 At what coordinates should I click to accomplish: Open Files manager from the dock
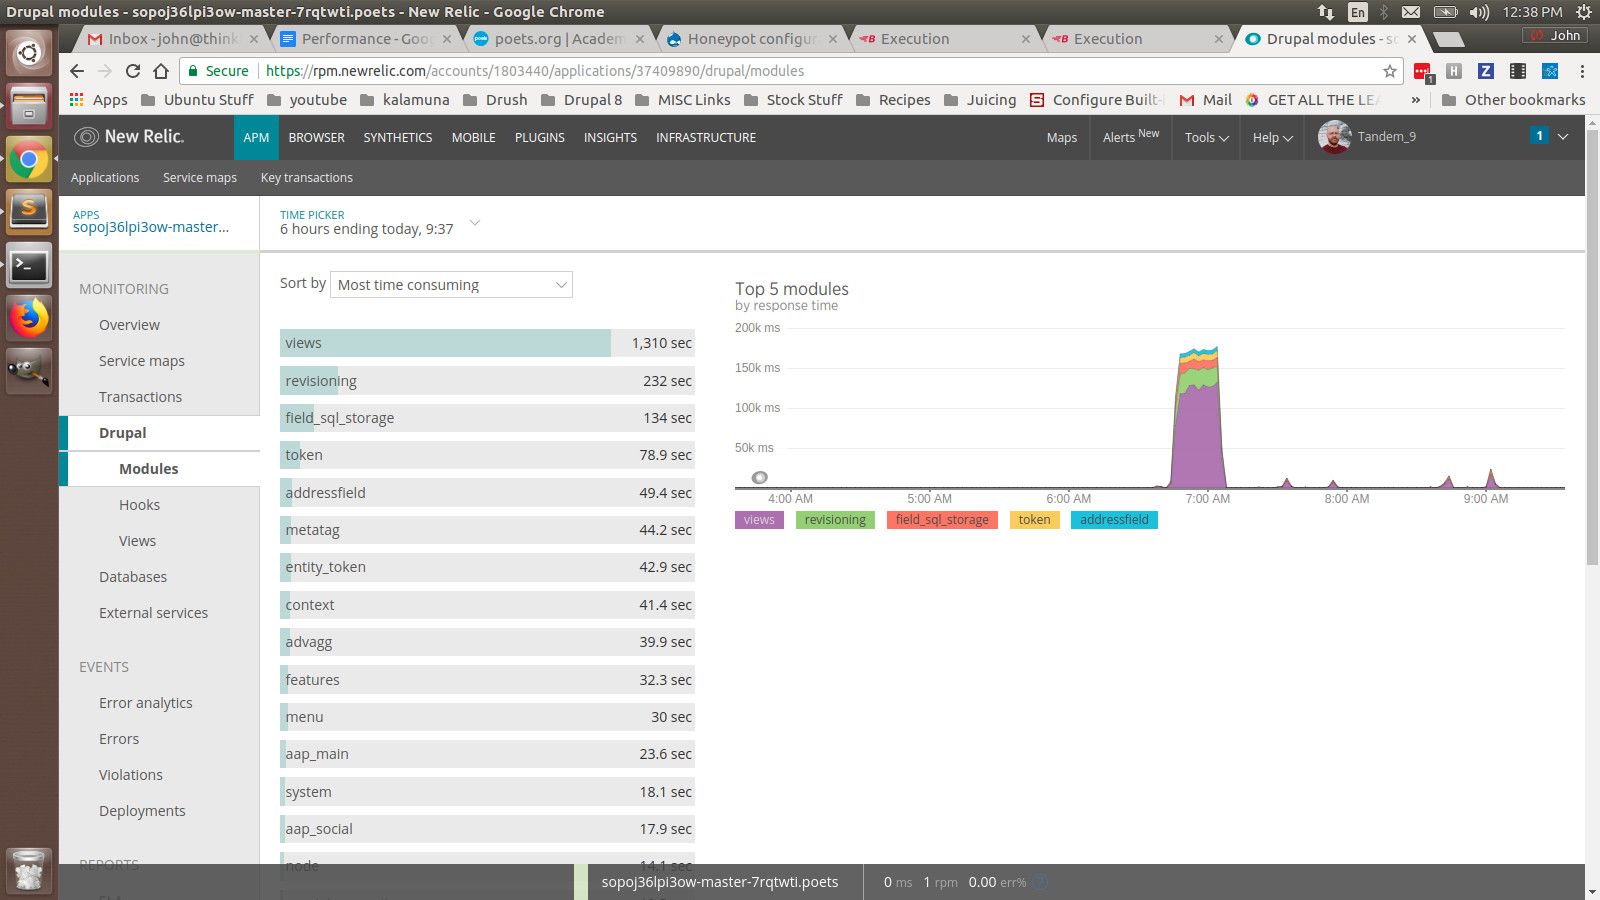tap(29, 105)
